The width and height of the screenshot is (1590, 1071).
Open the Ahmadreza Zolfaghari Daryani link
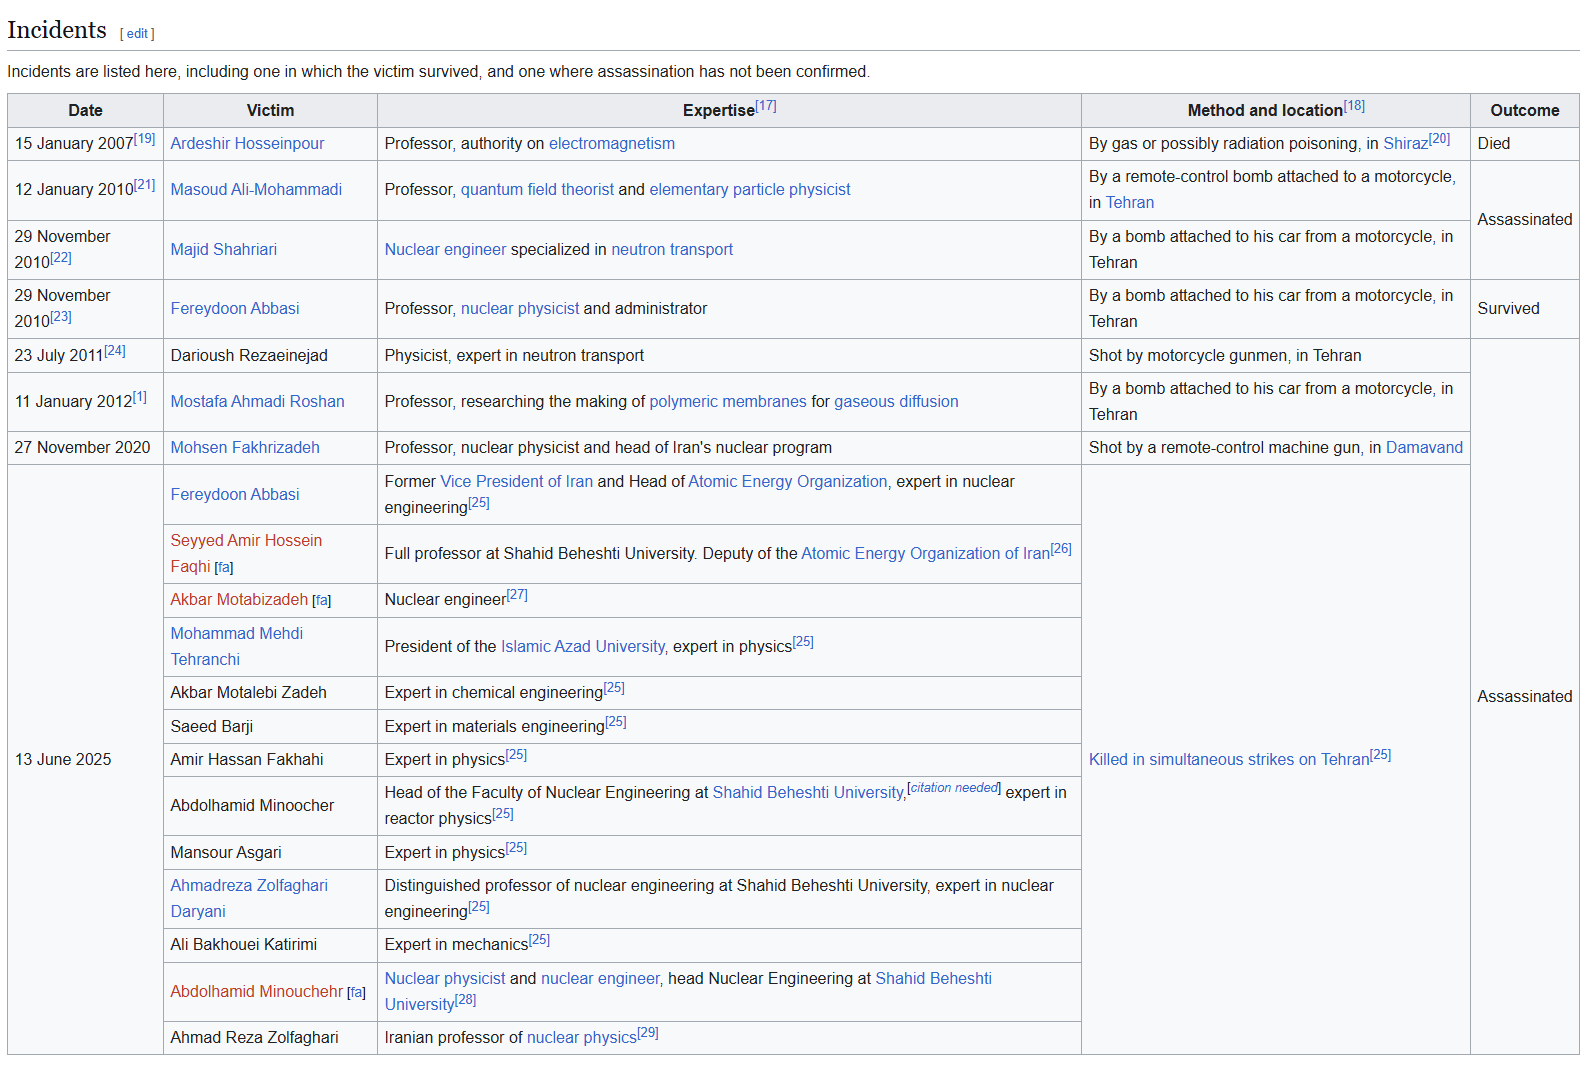(x=249, y=899)
